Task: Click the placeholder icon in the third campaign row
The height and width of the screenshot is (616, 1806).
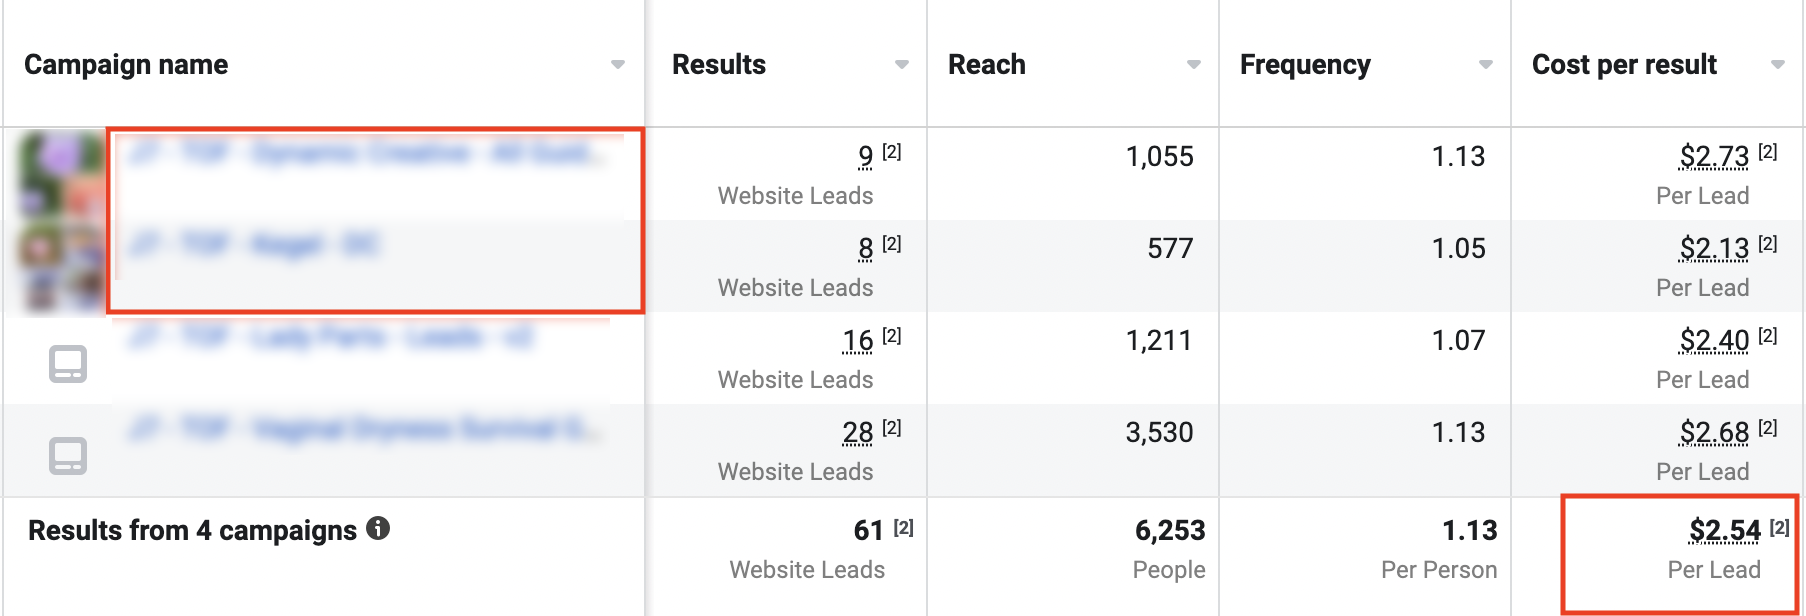Action: pos(68,364)
